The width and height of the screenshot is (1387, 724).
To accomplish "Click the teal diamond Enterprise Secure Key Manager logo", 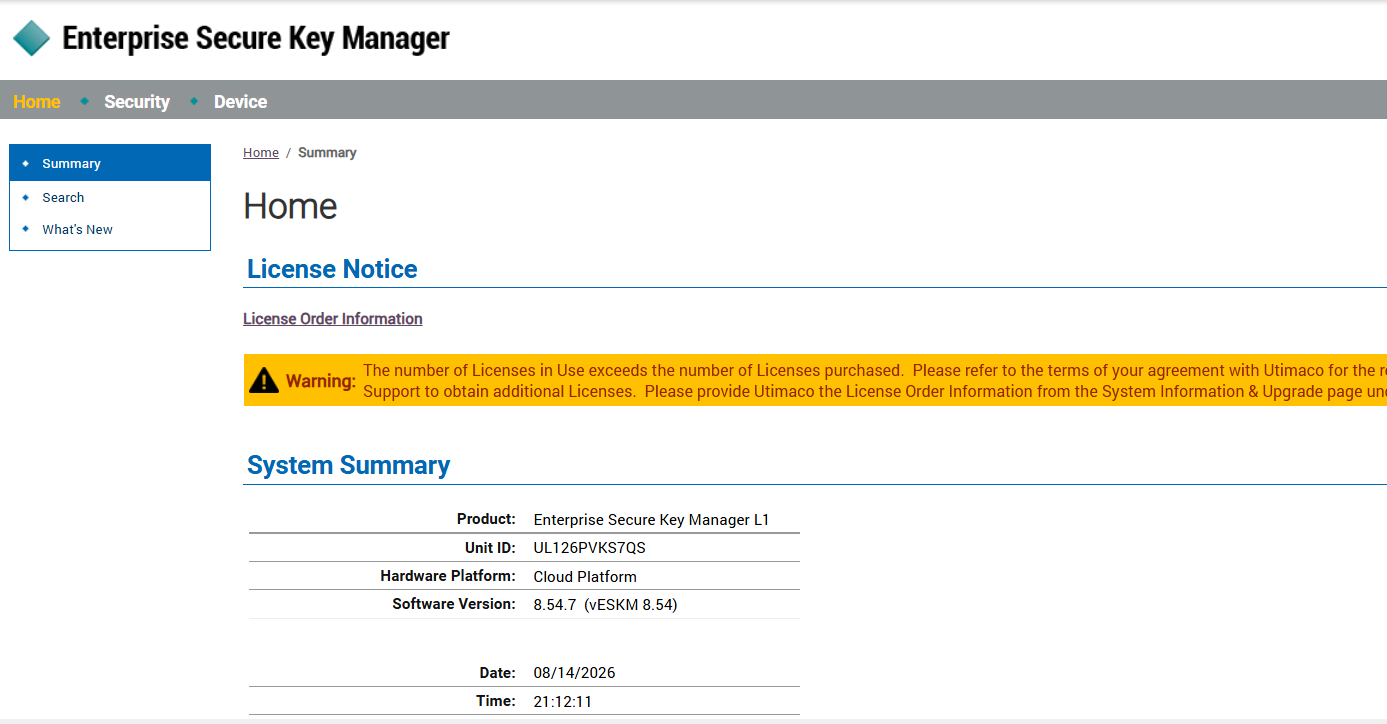I will click(x=32, y=38).
